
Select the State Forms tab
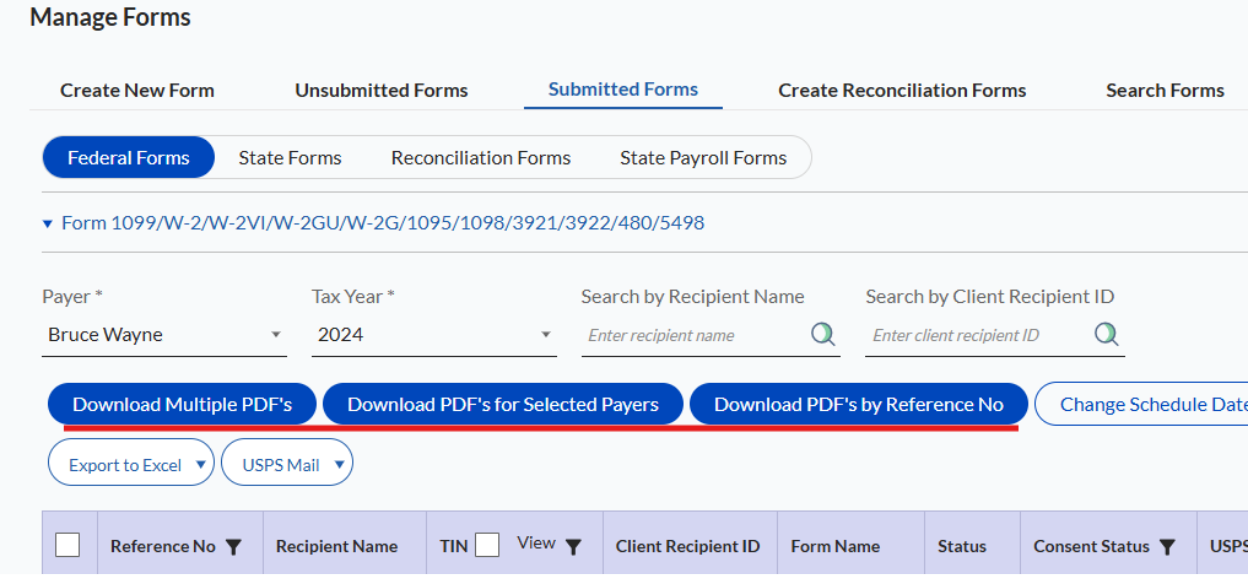point(289,157)
